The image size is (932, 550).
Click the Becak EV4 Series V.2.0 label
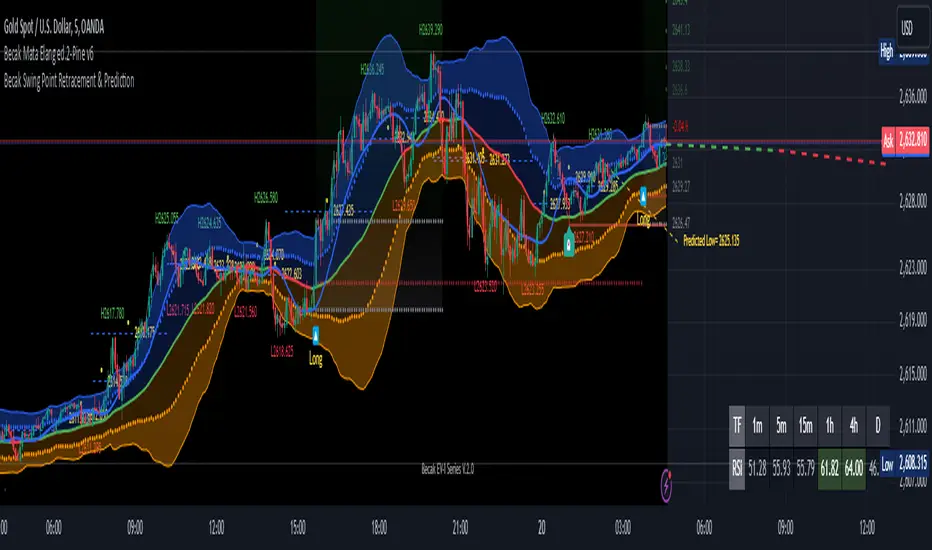coord(448,469)
